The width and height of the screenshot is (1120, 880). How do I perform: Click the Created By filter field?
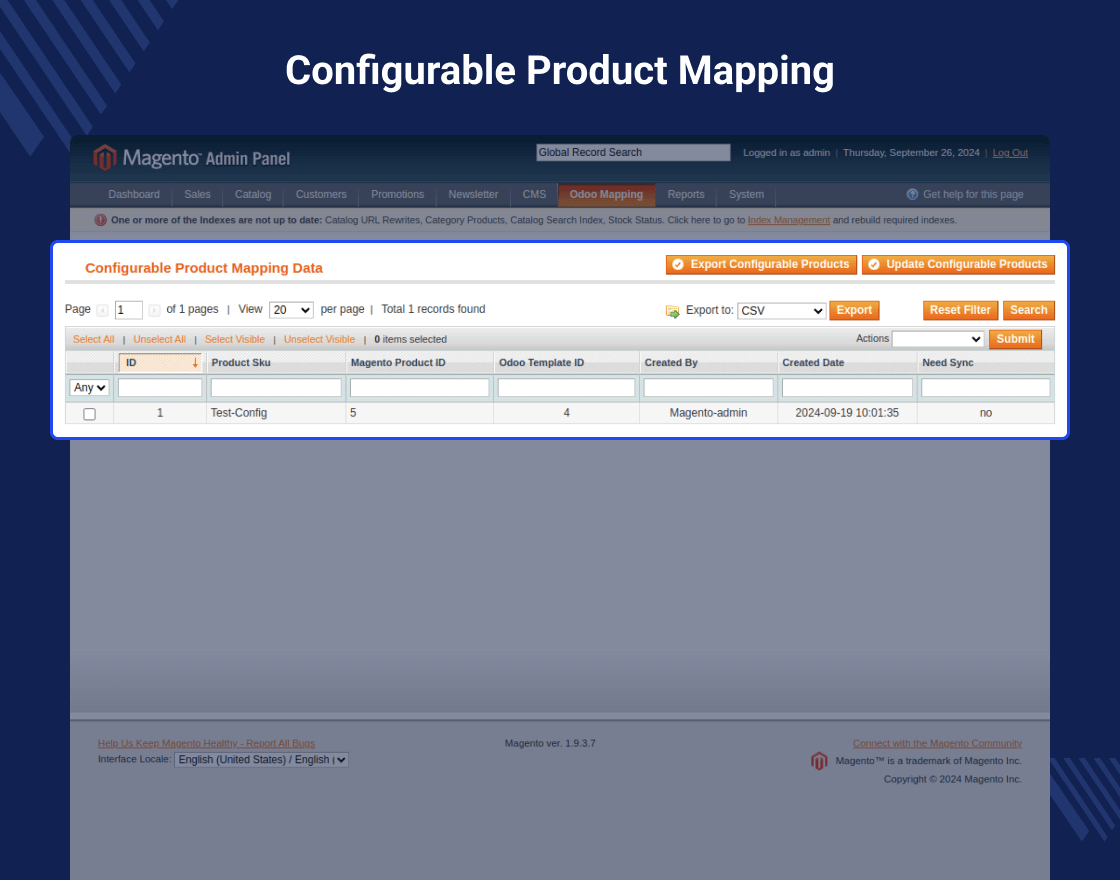pos(709,387)
